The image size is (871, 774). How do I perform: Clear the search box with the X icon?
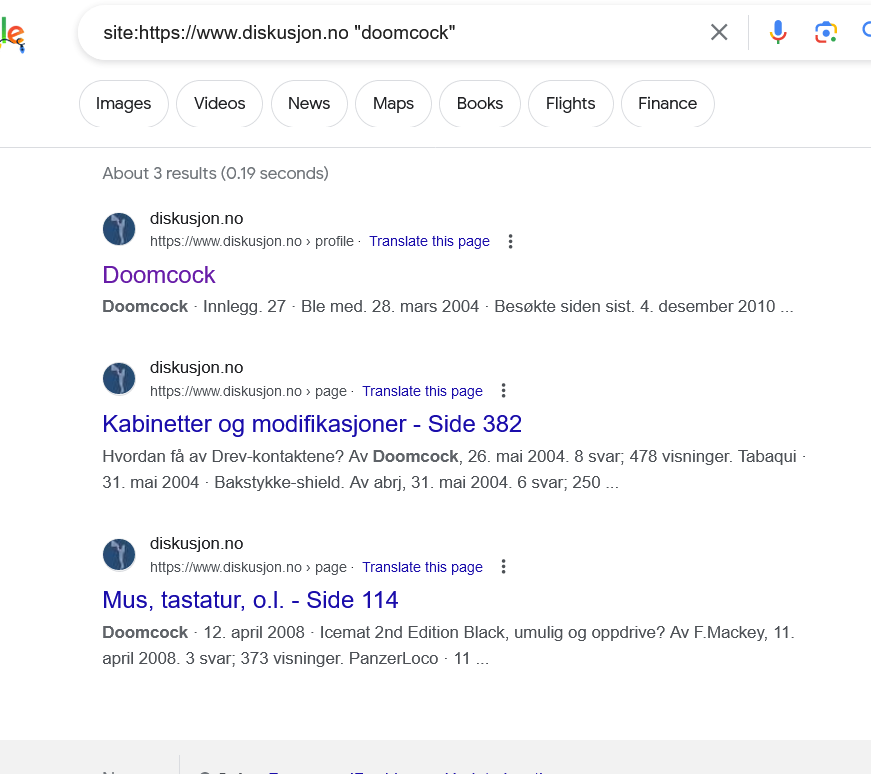tap(719, 32)
